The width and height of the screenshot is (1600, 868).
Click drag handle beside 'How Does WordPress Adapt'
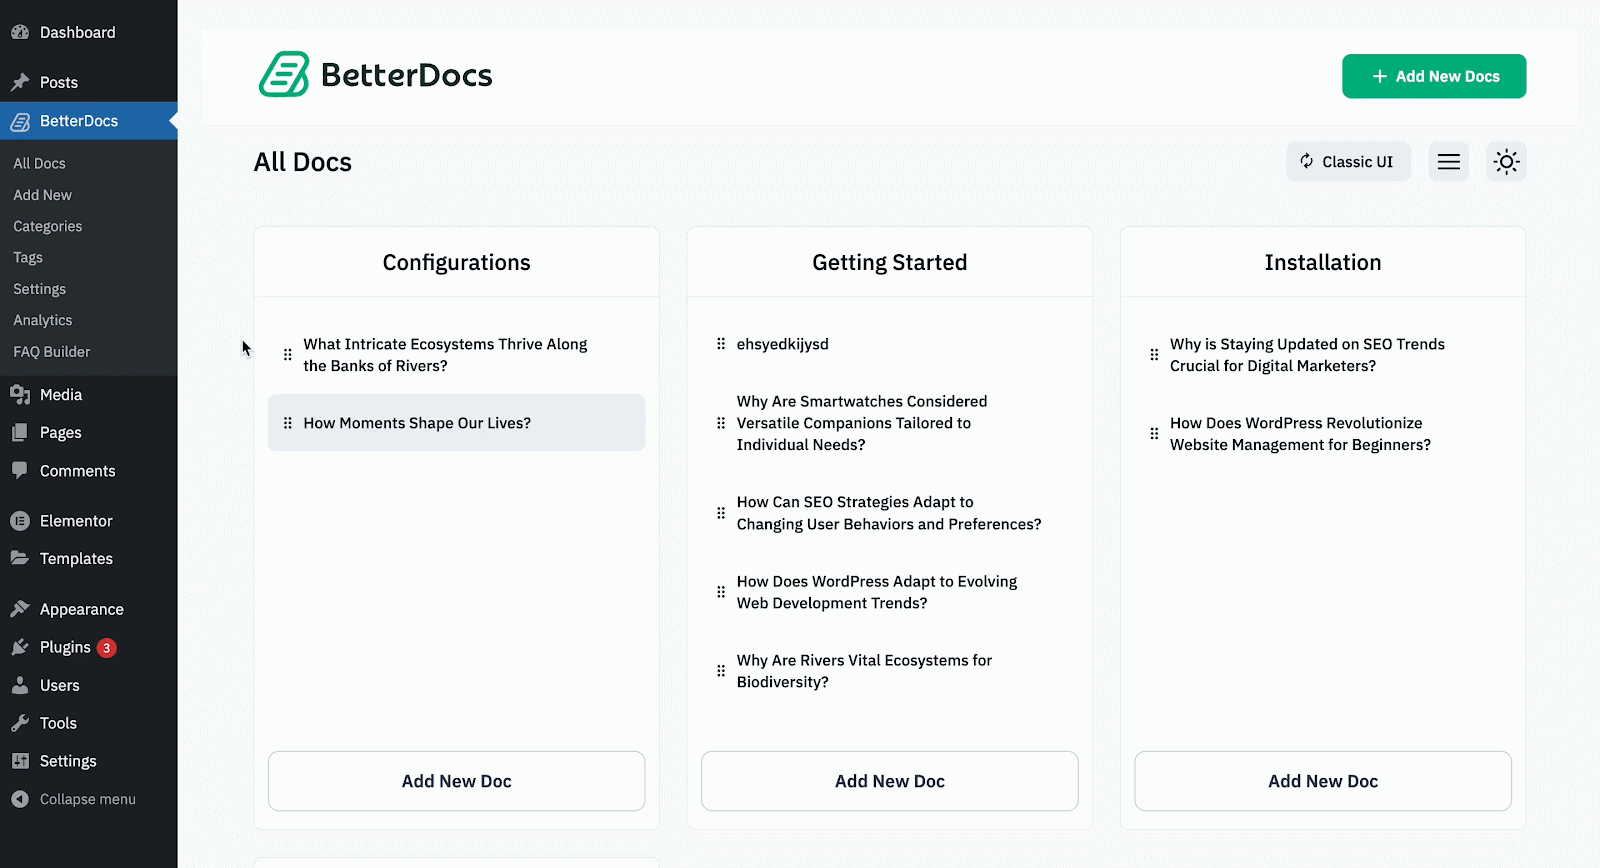pos(721,592)
